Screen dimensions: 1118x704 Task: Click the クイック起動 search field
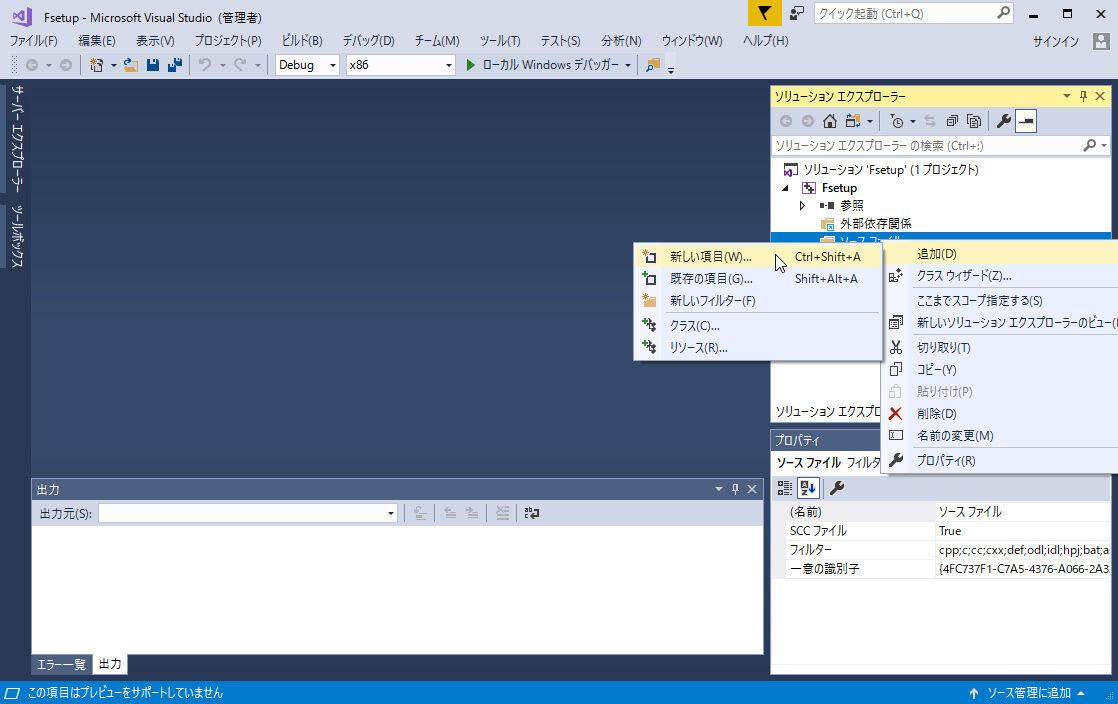pyautogui.click(x=913, y=13)
